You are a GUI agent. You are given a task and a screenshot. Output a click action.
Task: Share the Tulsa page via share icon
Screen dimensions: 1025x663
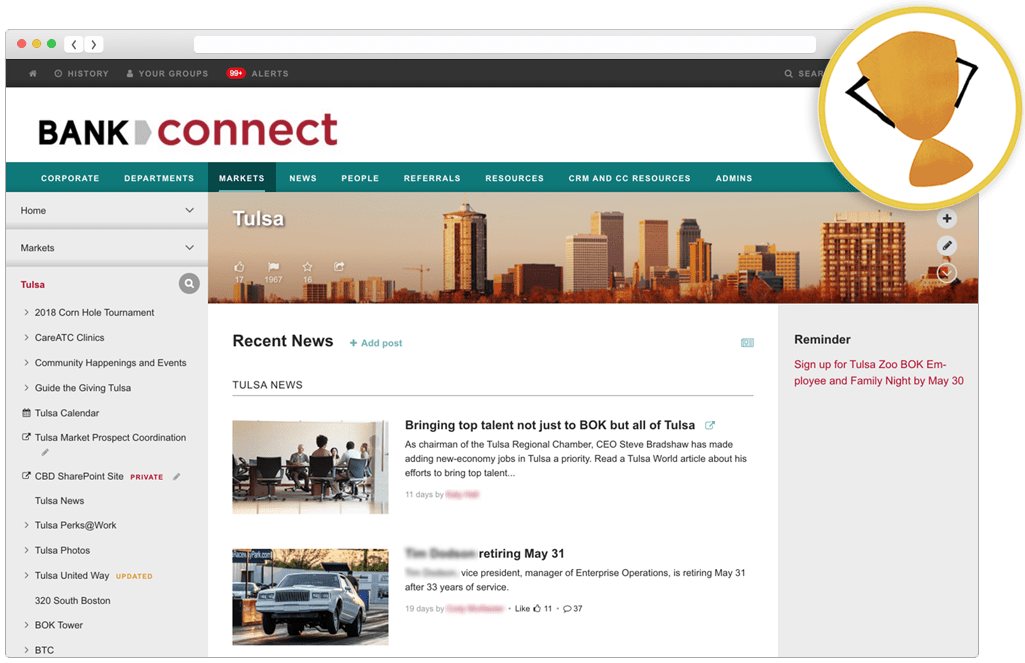coord(339,267)
